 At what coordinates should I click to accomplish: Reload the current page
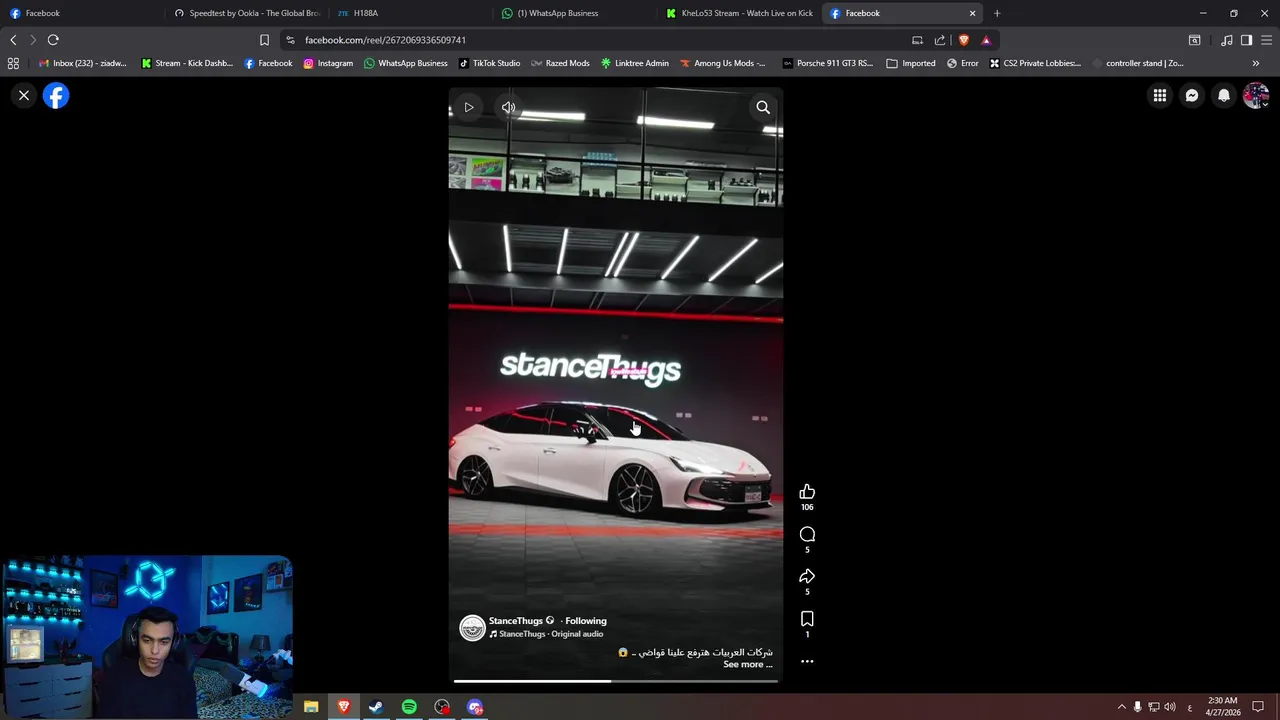click(x=53, y=40)
